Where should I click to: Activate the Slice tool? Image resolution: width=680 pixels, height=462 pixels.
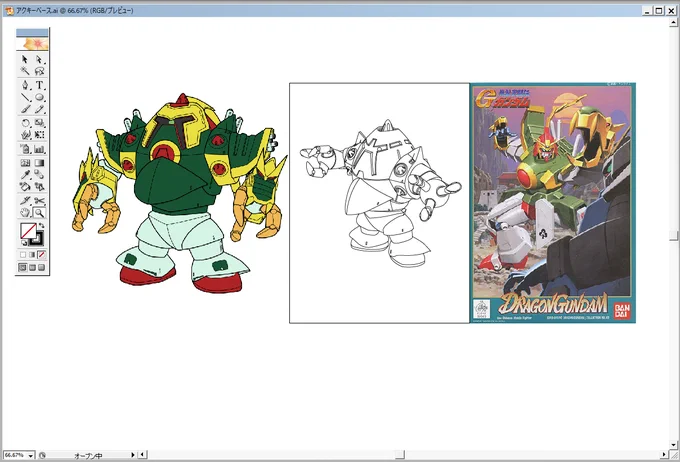coord(25,201)
